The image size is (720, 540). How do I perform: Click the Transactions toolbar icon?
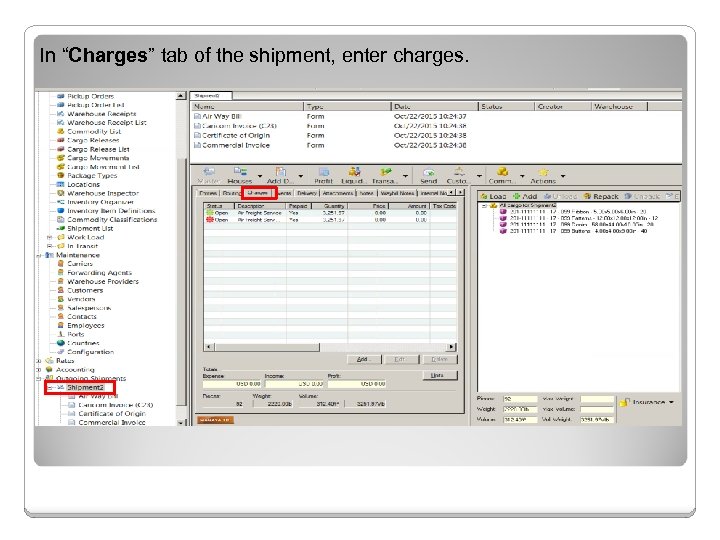click(x=386, y=172)
